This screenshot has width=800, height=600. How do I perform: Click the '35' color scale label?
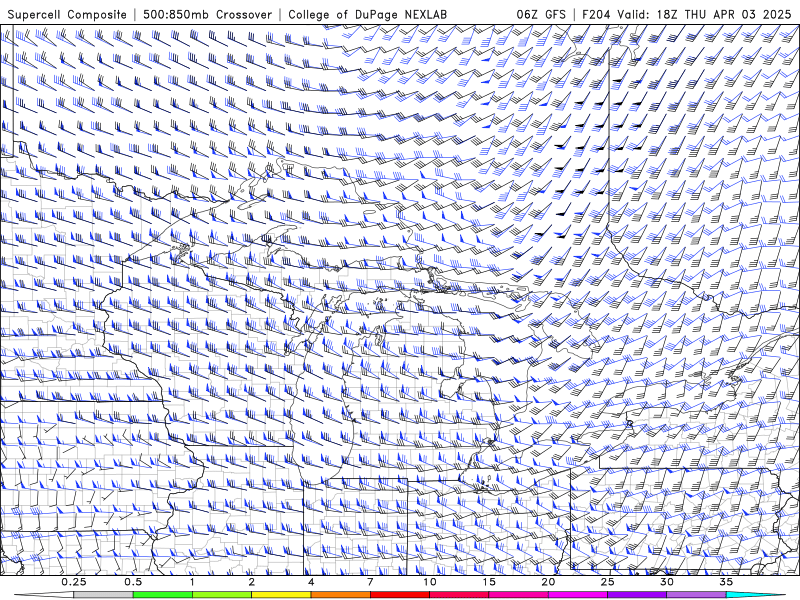point(727,582)
